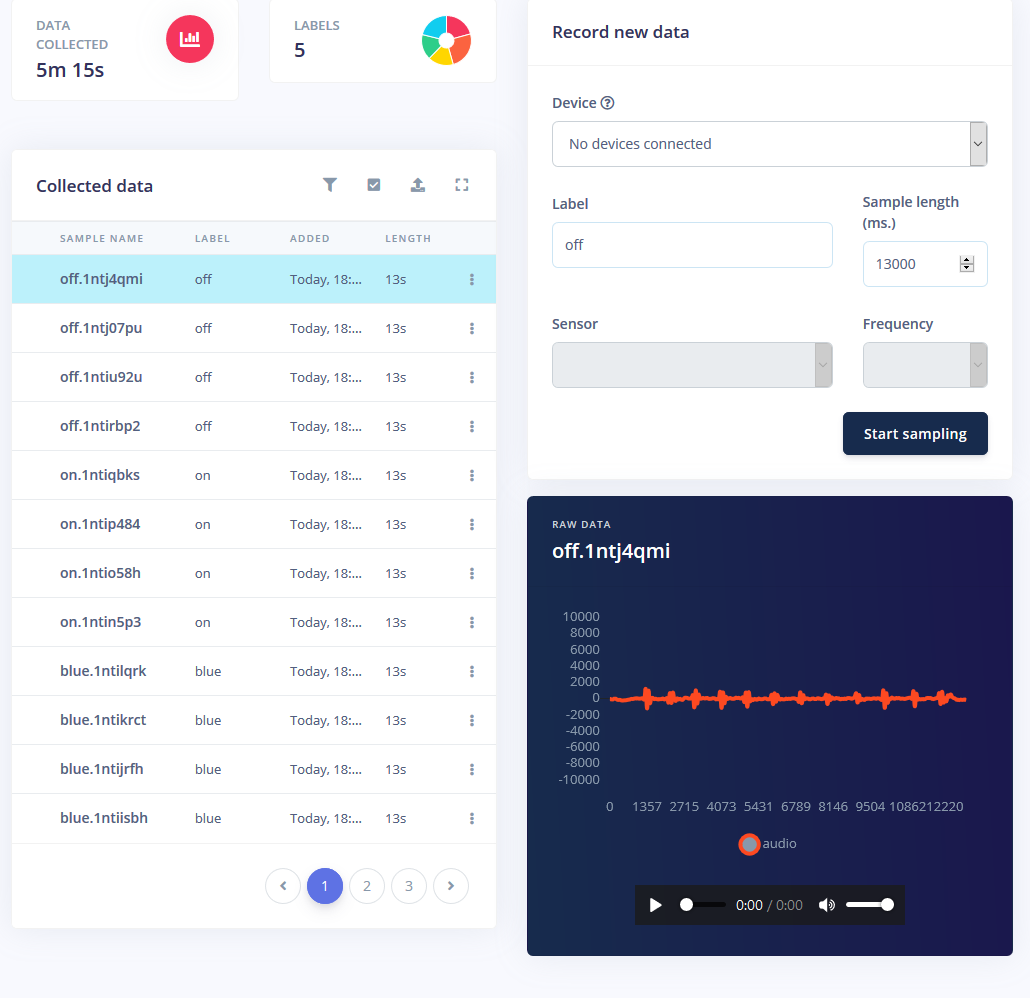Screen dimensions: 1030x998
Task: Mute the audio player
Action: 826,905
